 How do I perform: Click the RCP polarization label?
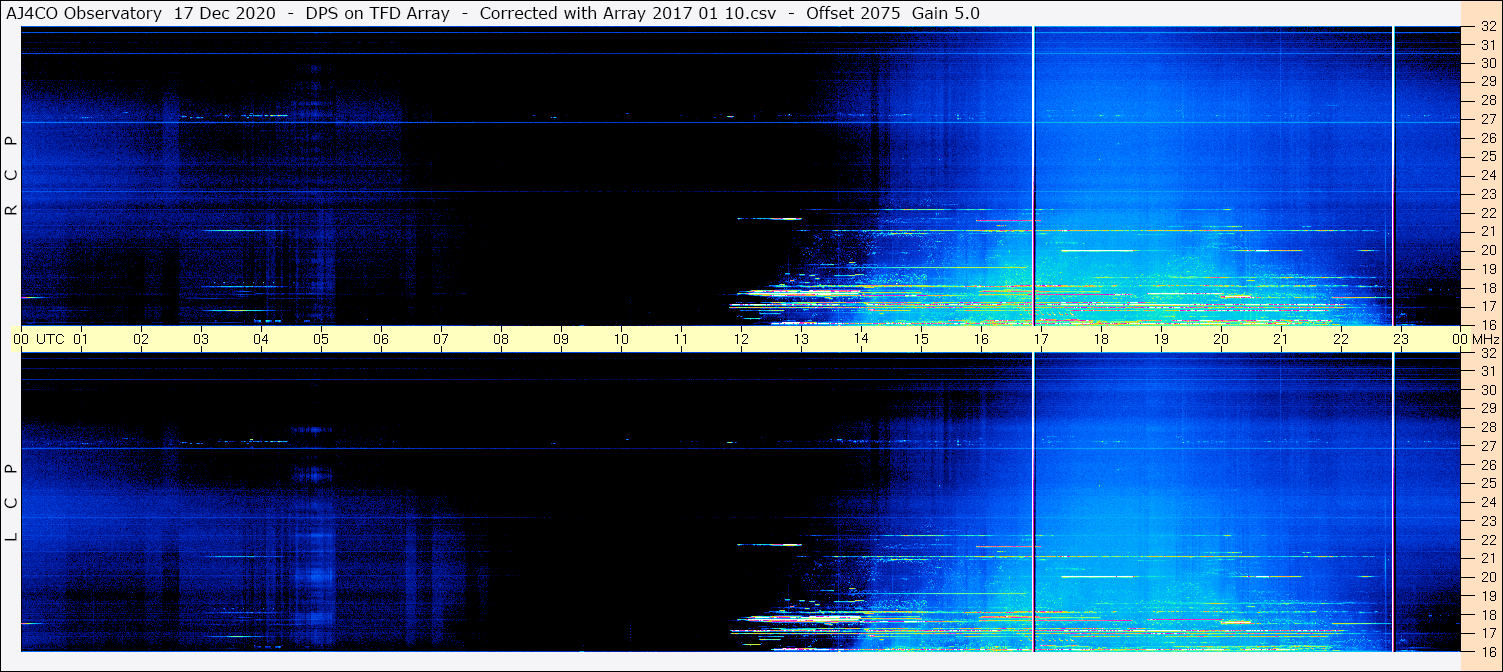tap(11, 177)
